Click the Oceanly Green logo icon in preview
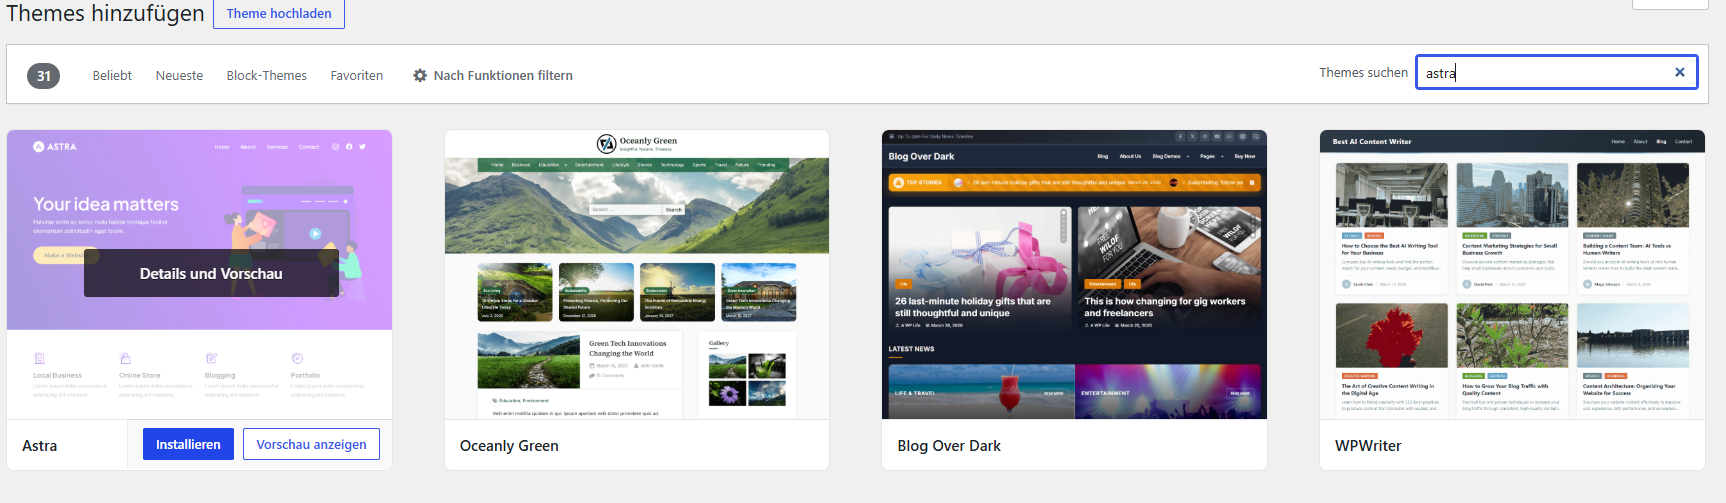This screenshot has width=1726, height=503. [x=606, y=144]
